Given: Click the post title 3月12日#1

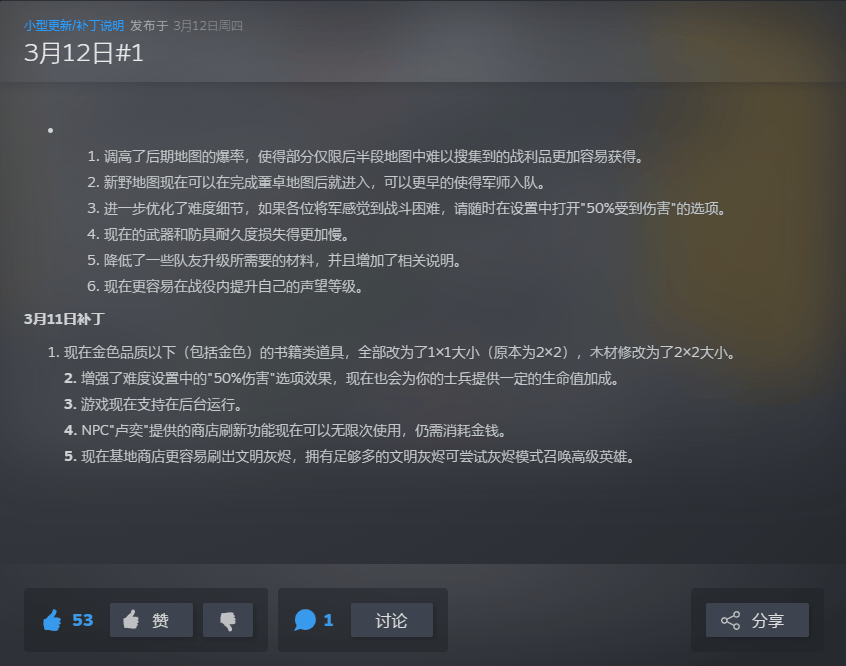Looking at the screenshot, I should [x=84, y=53].
